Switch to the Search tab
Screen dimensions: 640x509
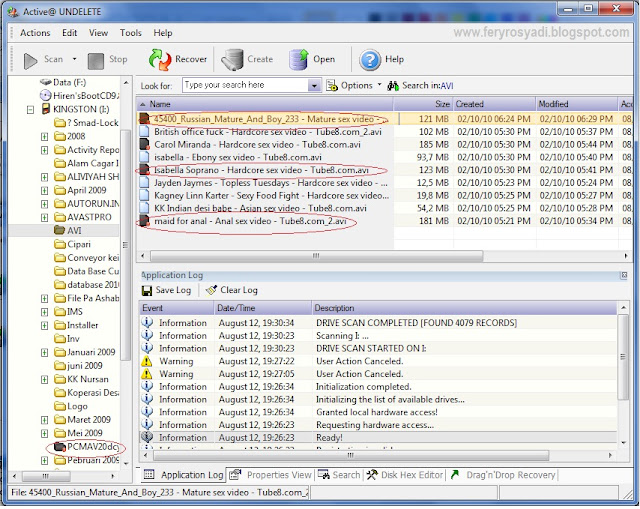[339, 475]
